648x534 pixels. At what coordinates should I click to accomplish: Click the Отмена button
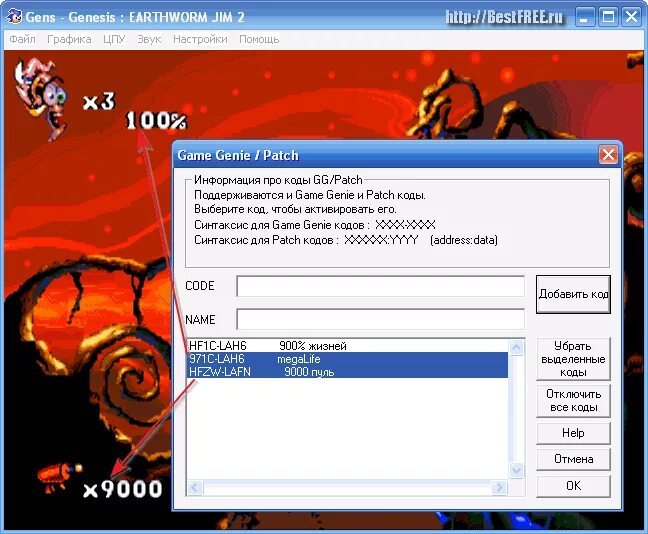pyautogui.click(x=573, y=459)
